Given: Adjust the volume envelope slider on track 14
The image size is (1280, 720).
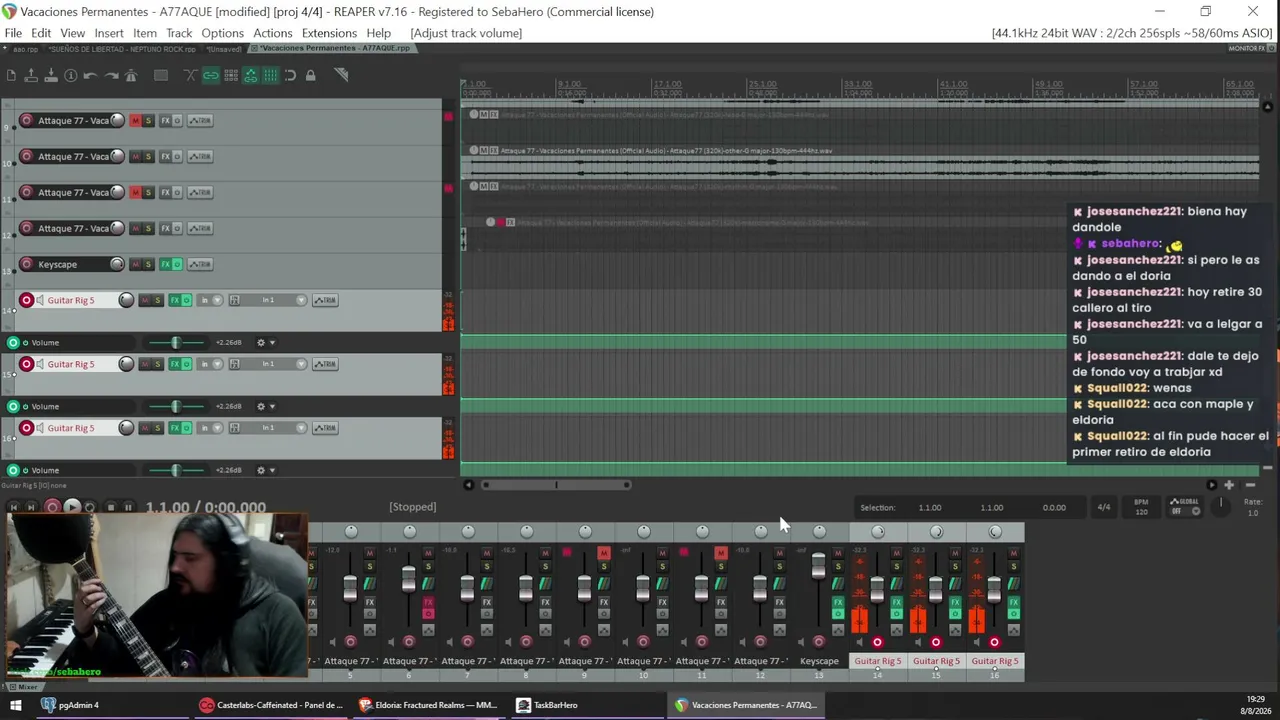Looking at the screenshot, I should [x=176, y=342].
